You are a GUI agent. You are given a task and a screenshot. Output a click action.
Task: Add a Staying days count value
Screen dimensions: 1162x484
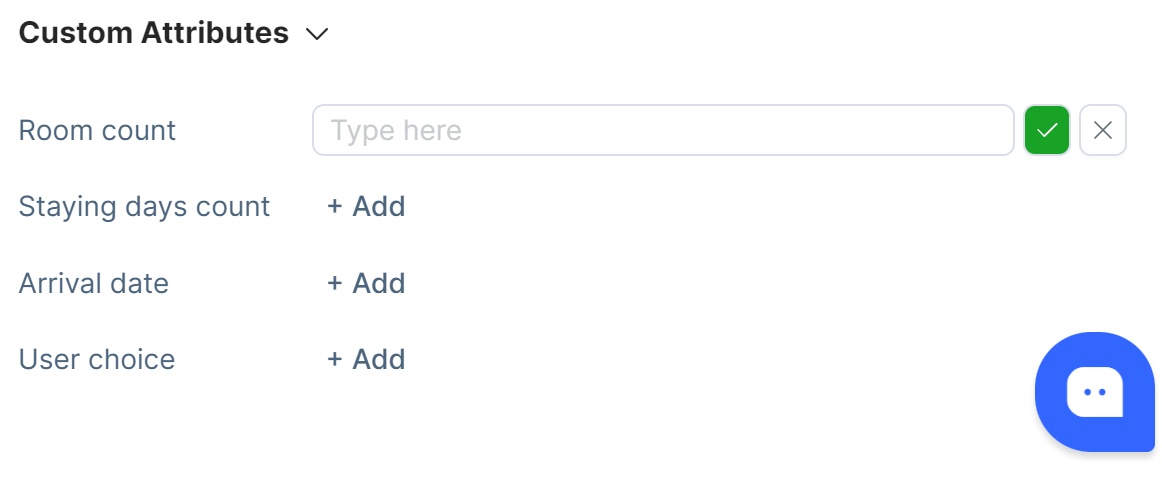click(366, 206)
